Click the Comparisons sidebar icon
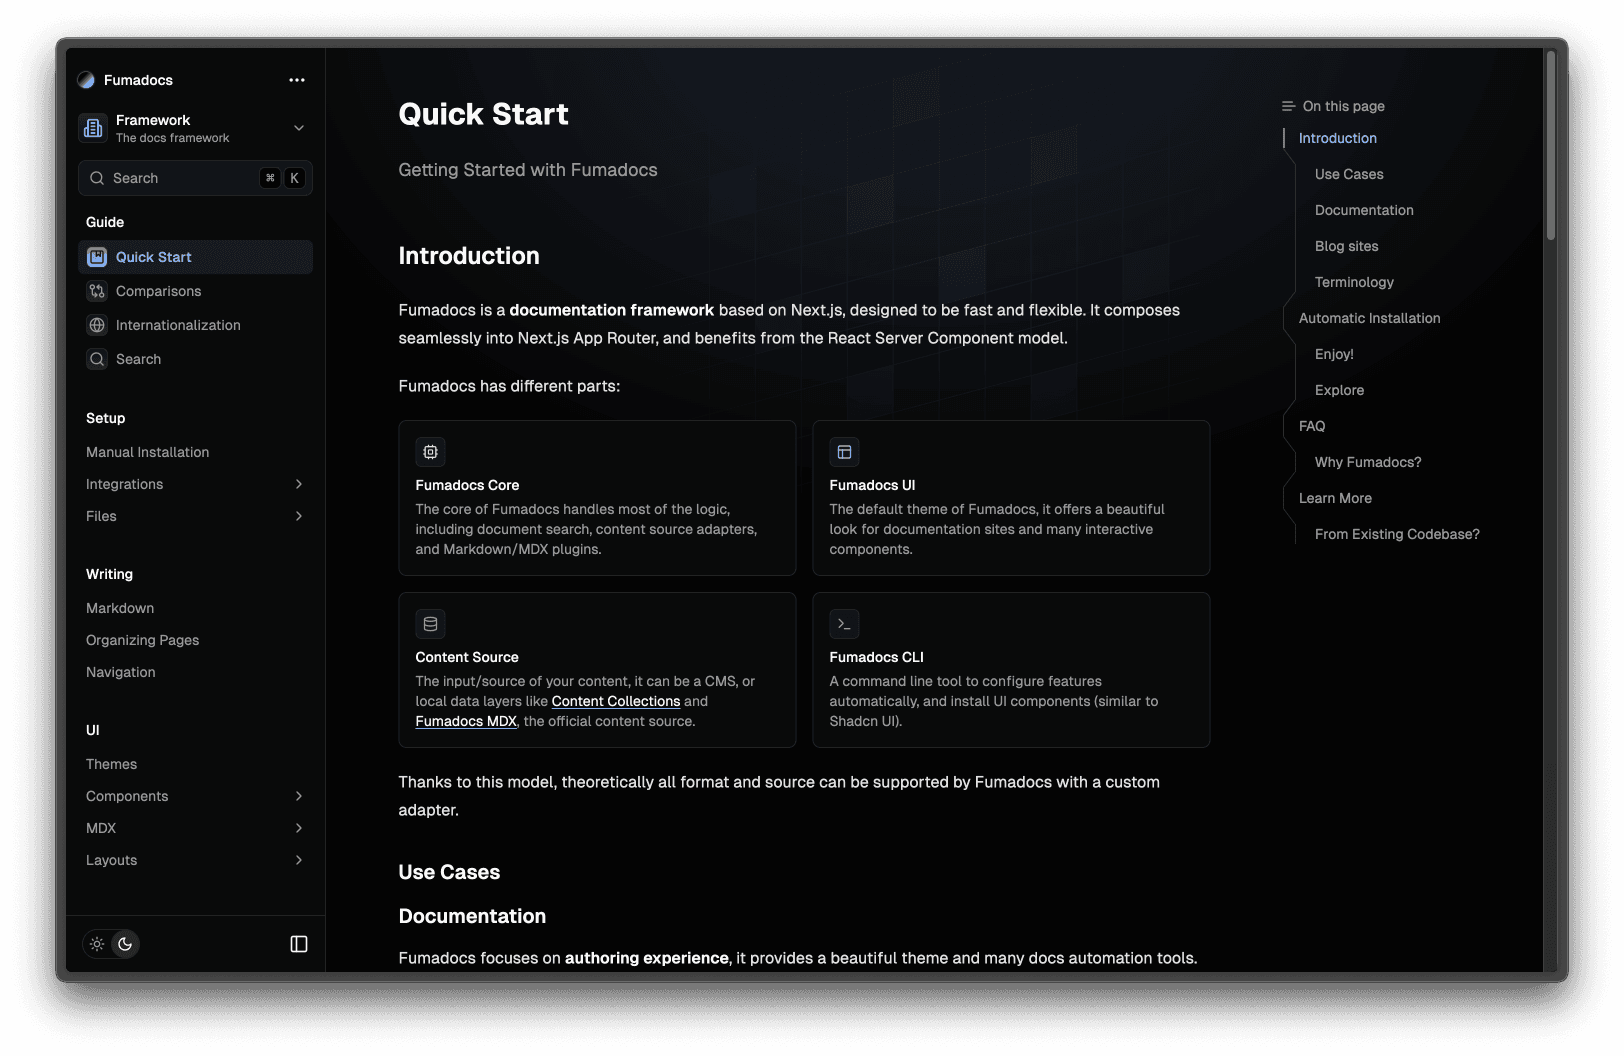Screen dimensions: 1624x1056 97,291
